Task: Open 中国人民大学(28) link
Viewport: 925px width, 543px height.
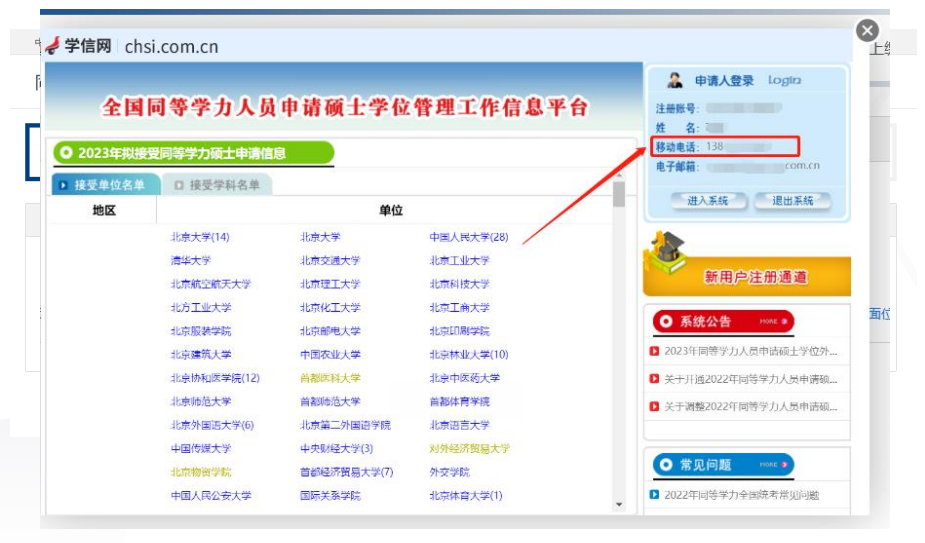Action: [469, 237]
